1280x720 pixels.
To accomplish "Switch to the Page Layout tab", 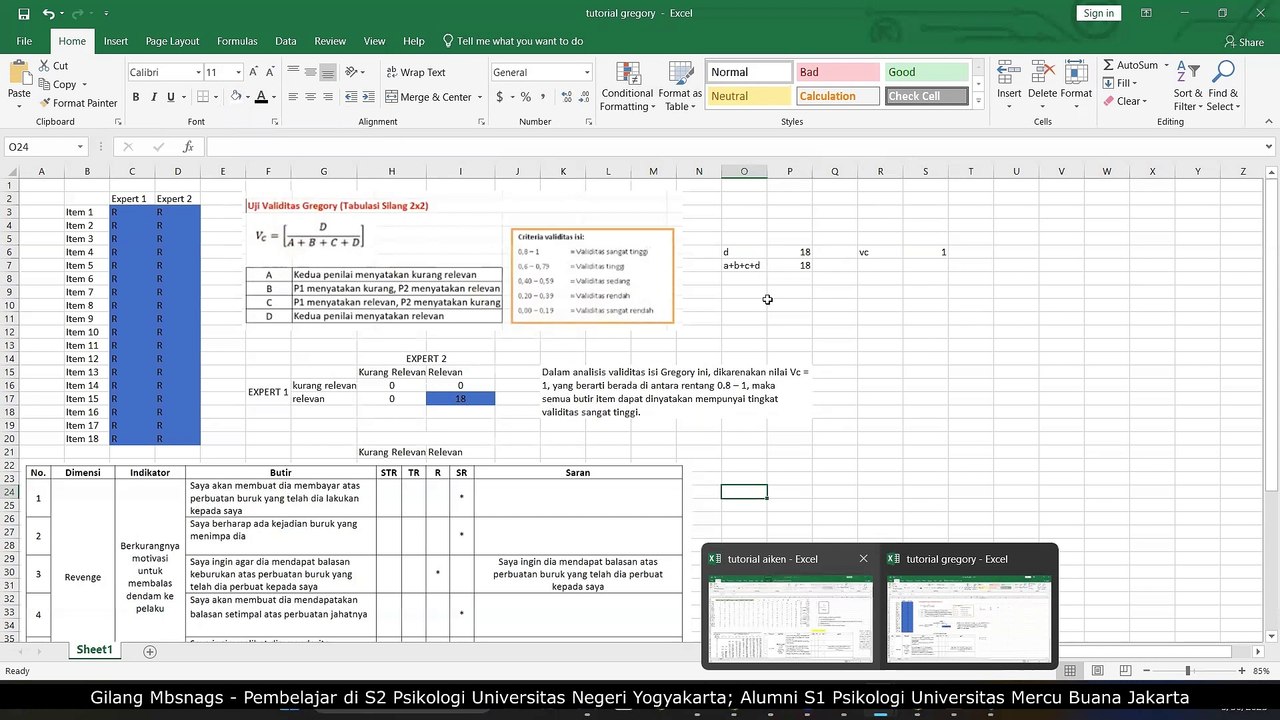I will [x=172, y=41].
